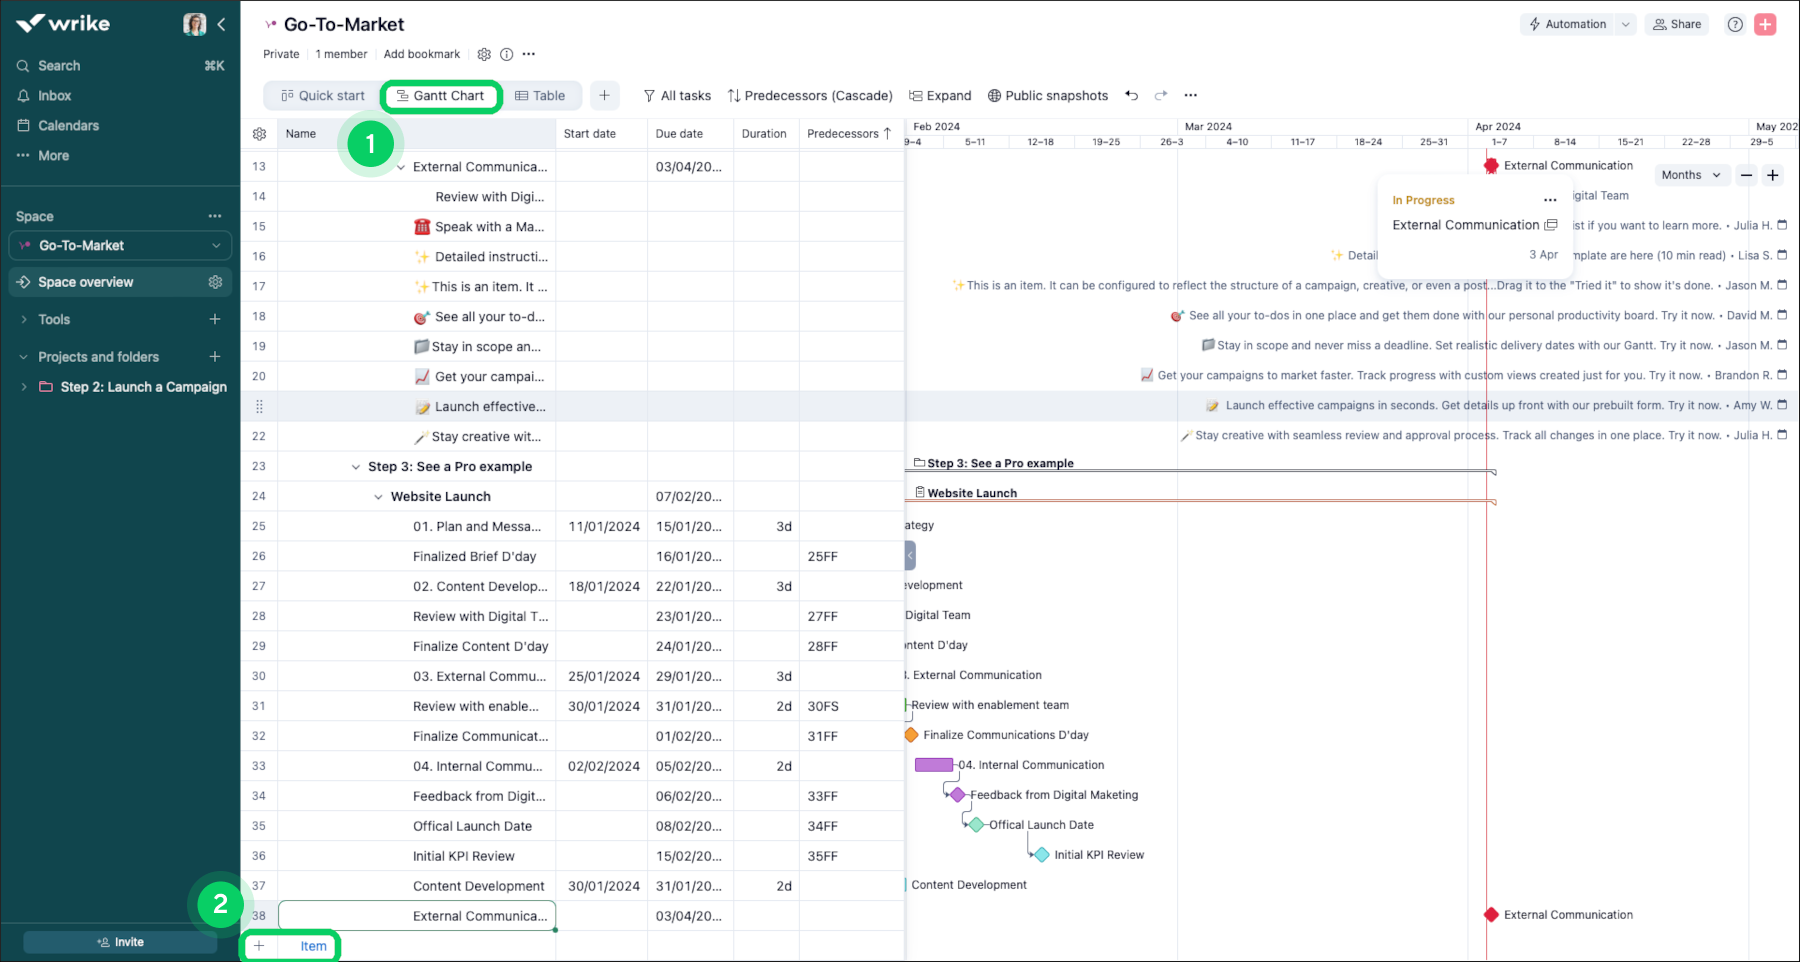Screen dimensions: 1800x962
Task: Click the Offical Launch Date milestone diamond
Action: [x=974, y=824]
